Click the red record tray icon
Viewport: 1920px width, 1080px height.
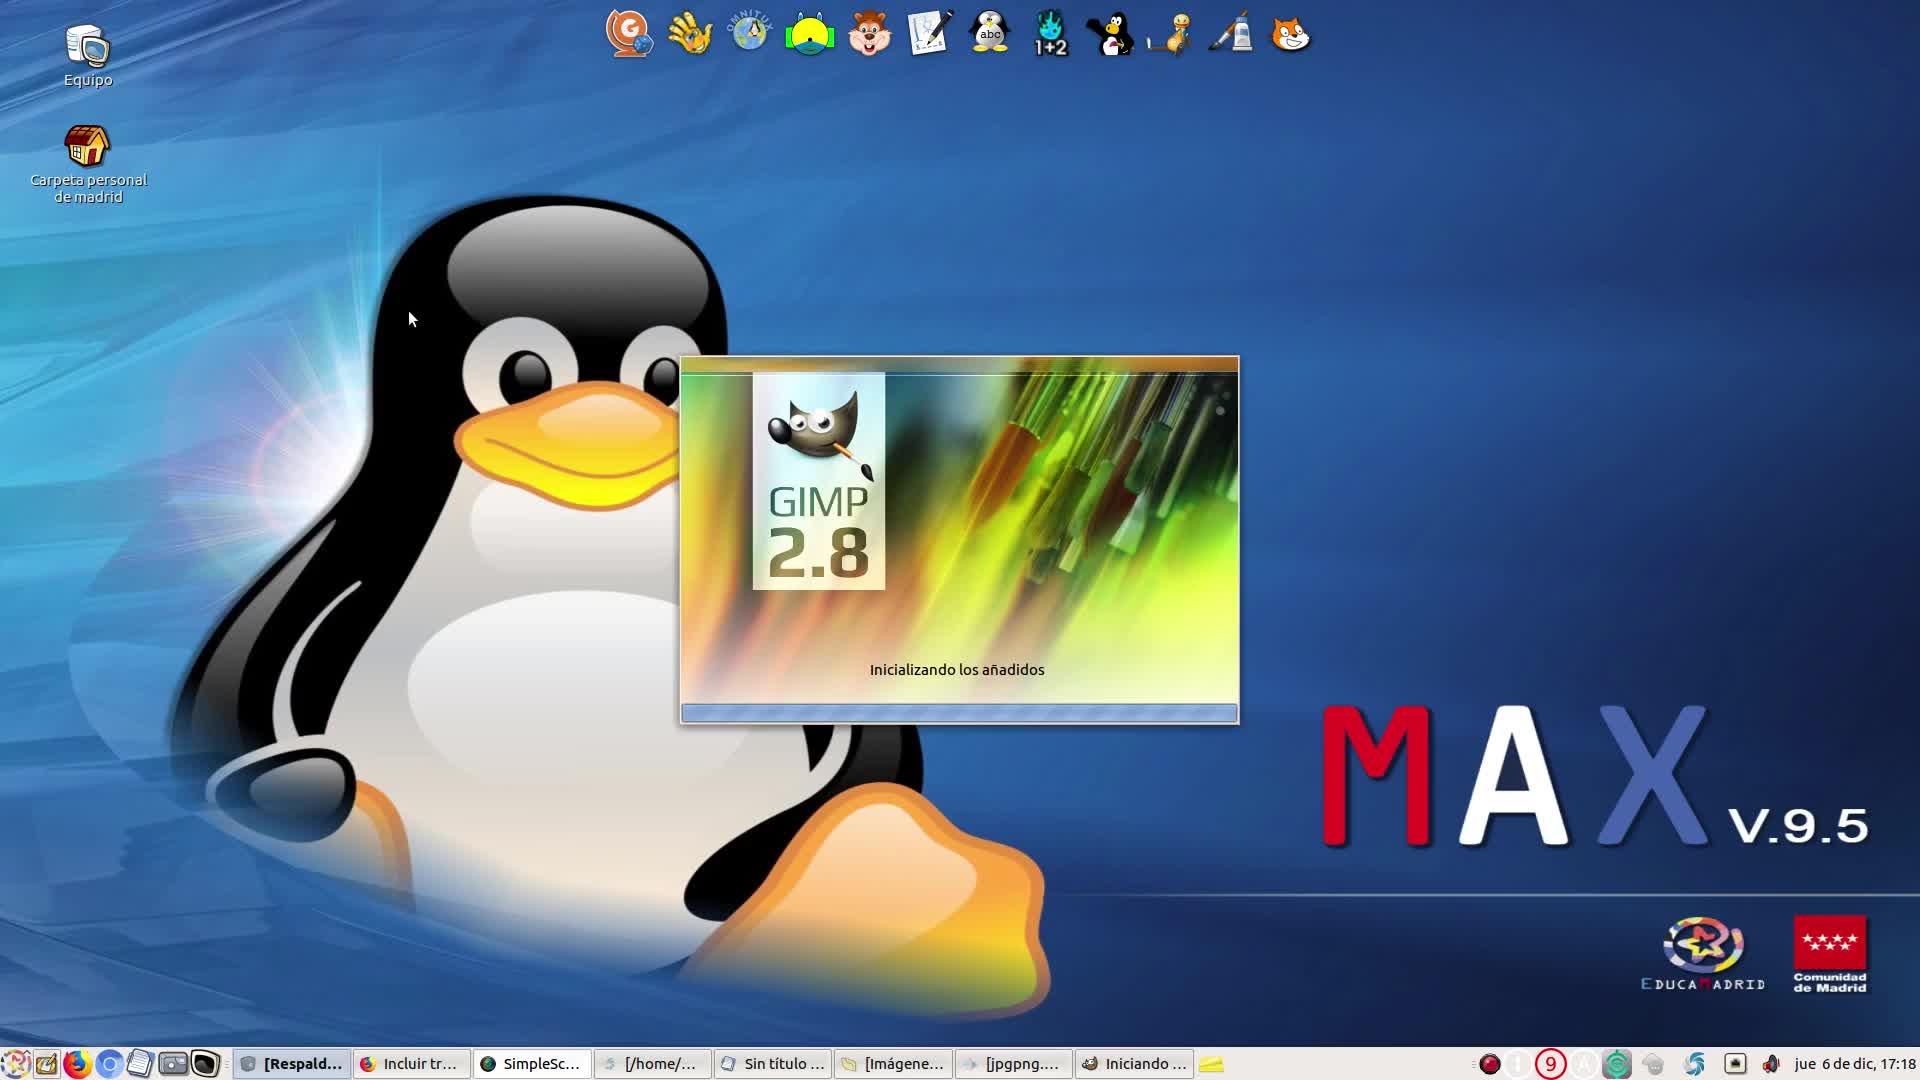(x=1490, y=1064)
